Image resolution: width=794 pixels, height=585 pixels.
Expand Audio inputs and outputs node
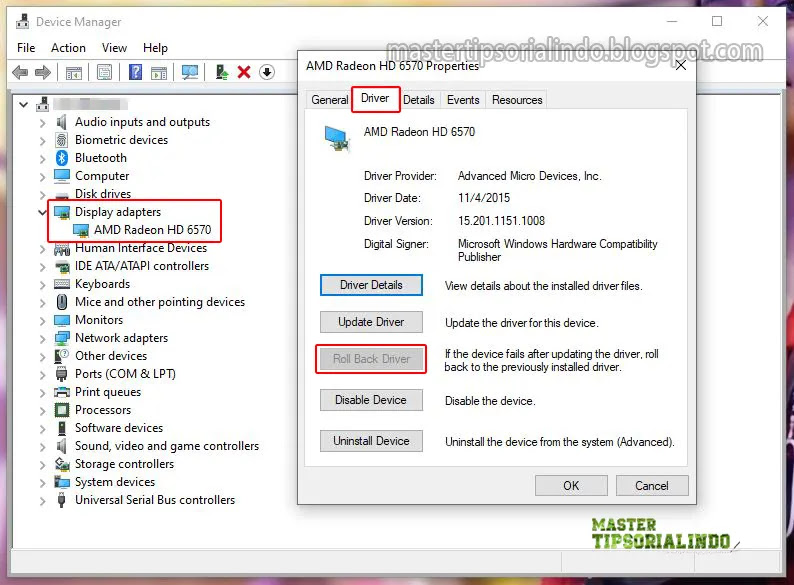pos(43,123)
